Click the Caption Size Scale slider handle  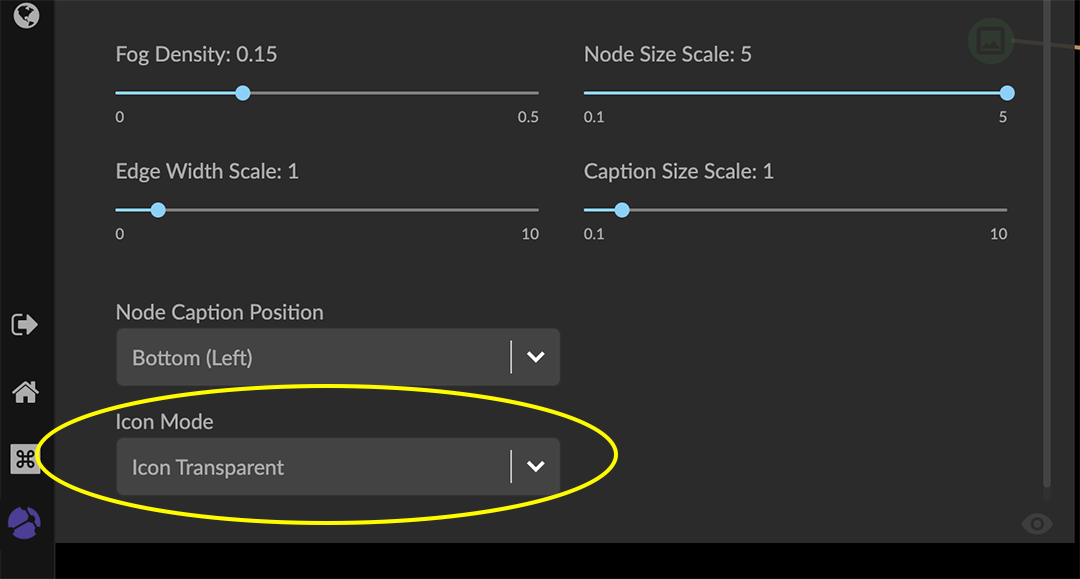pyautogui.click(x=622, y=210)
